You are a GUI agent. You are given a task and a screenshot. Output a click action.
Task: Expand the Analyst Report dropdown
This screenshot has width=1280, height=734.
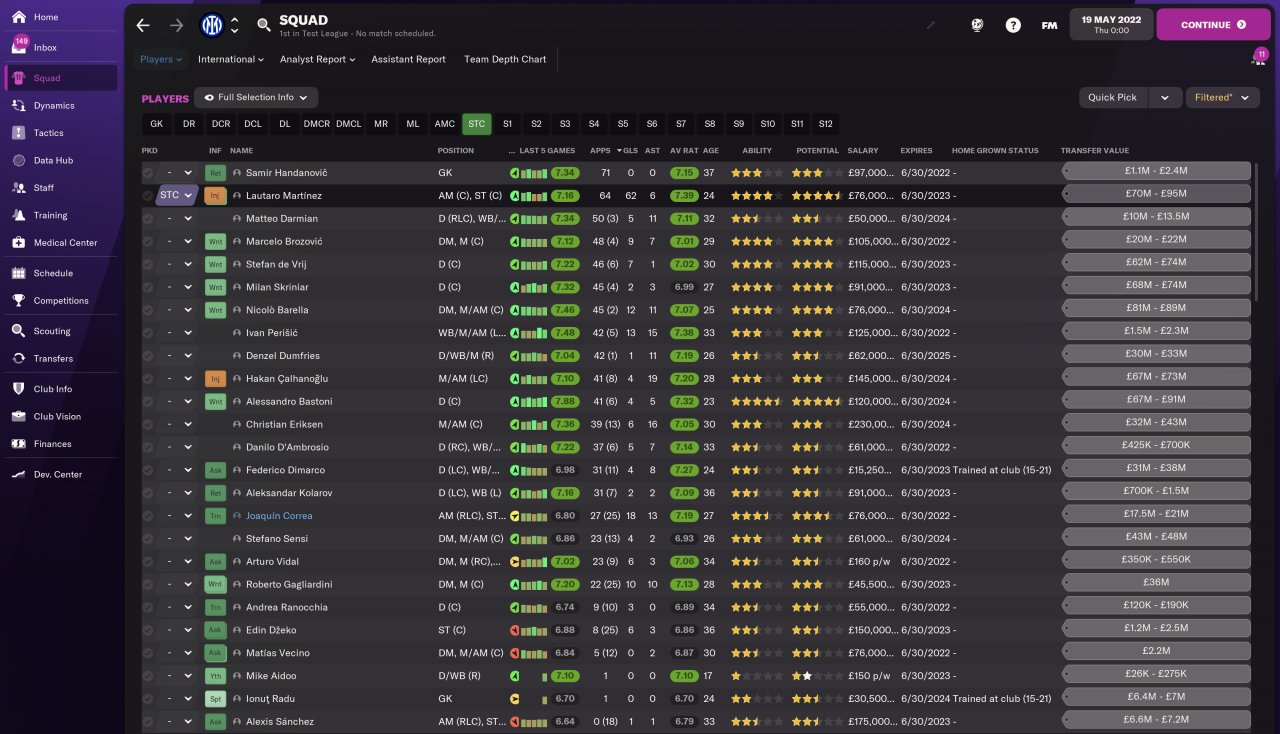pos(318,59)
